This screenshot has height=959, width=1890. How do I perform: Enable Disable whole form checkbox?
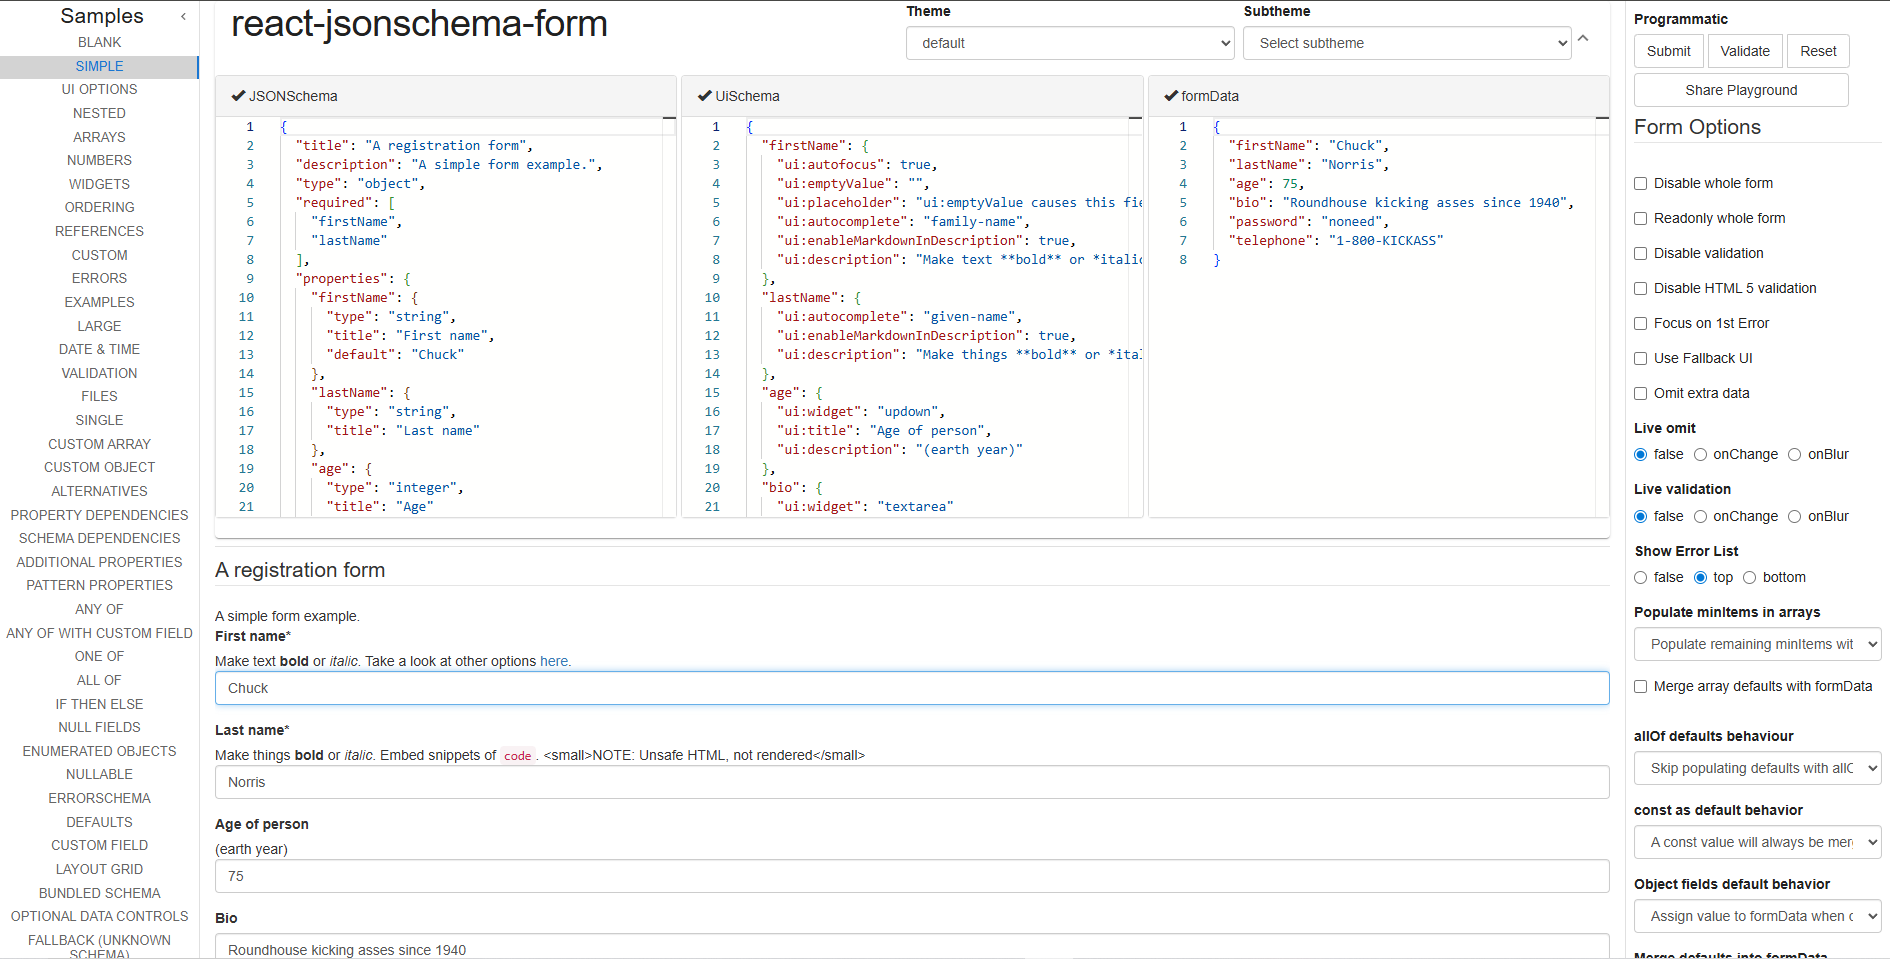pyautogui.click(x=1640, y=183)
